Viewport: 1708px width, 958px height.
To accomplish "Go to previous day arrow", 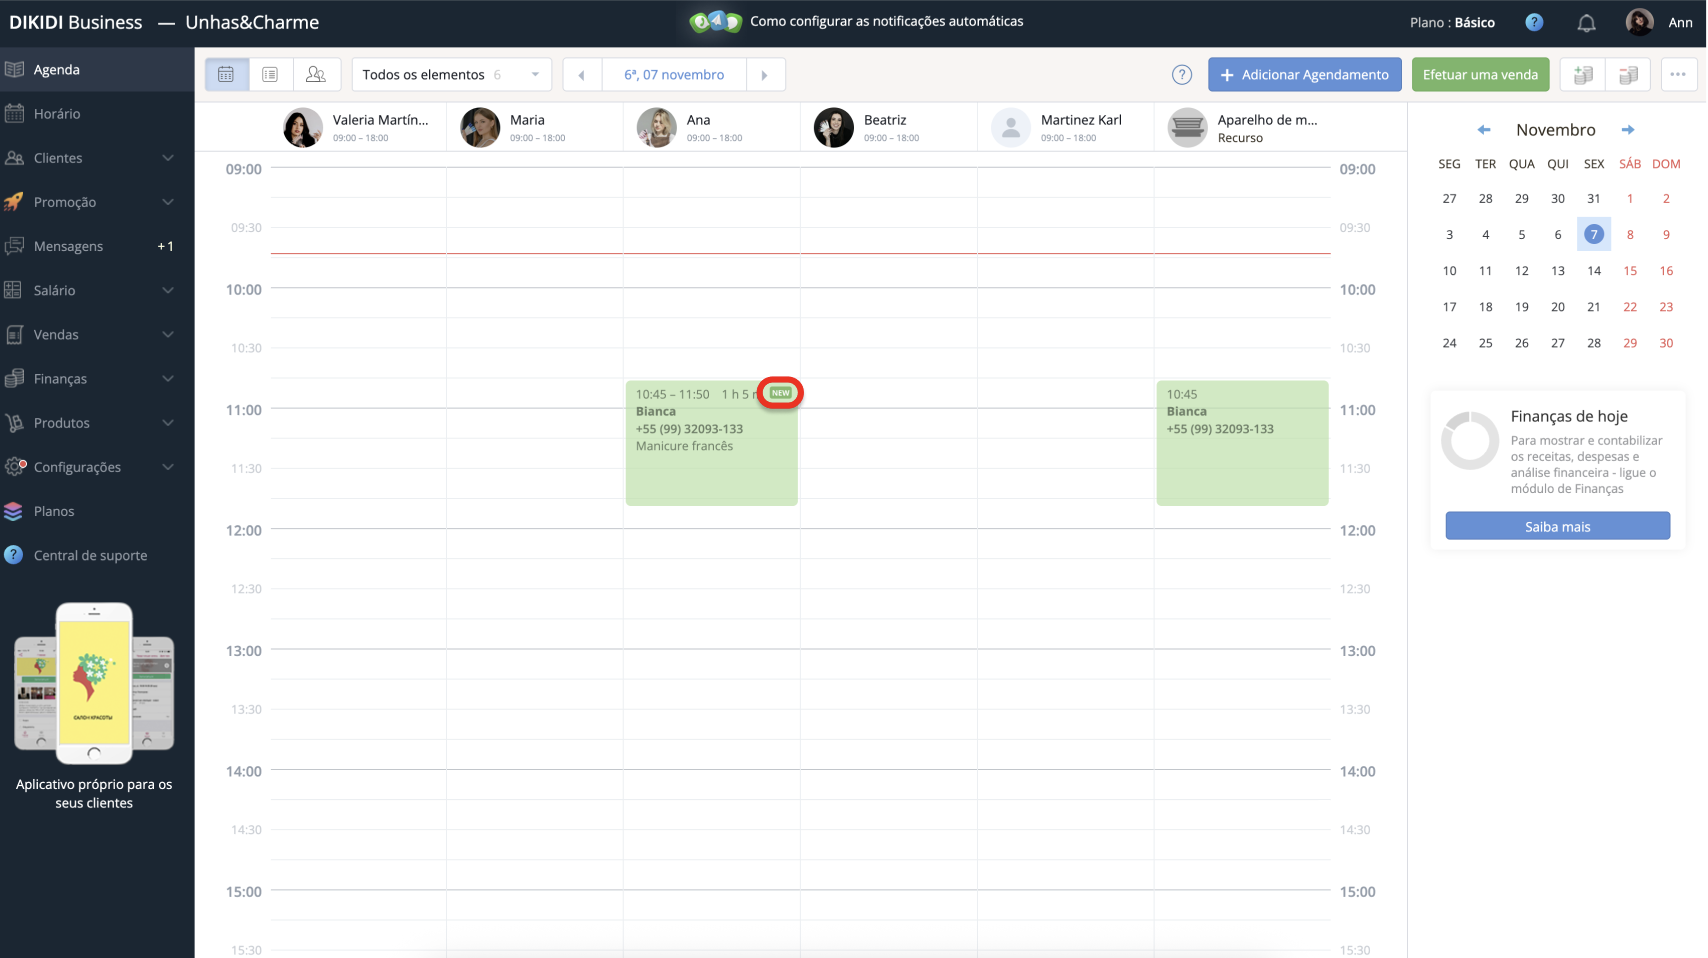I will coord(582,75).
